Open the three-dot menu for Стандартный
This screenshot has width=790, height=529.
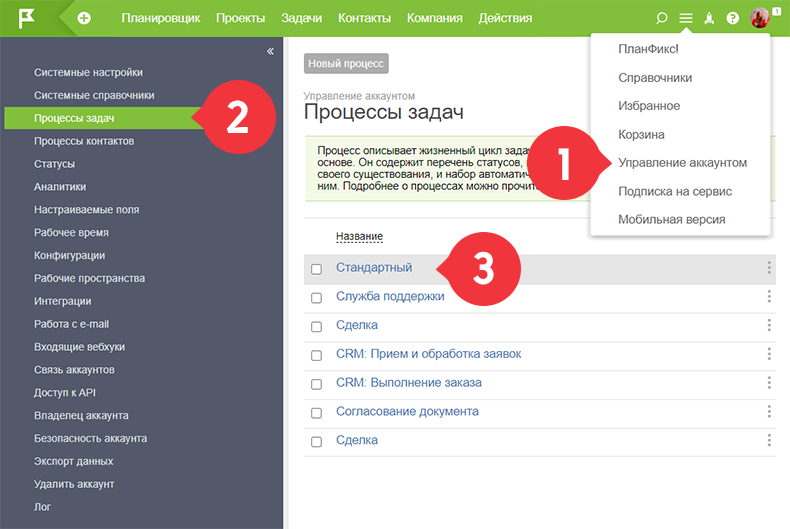769,268
